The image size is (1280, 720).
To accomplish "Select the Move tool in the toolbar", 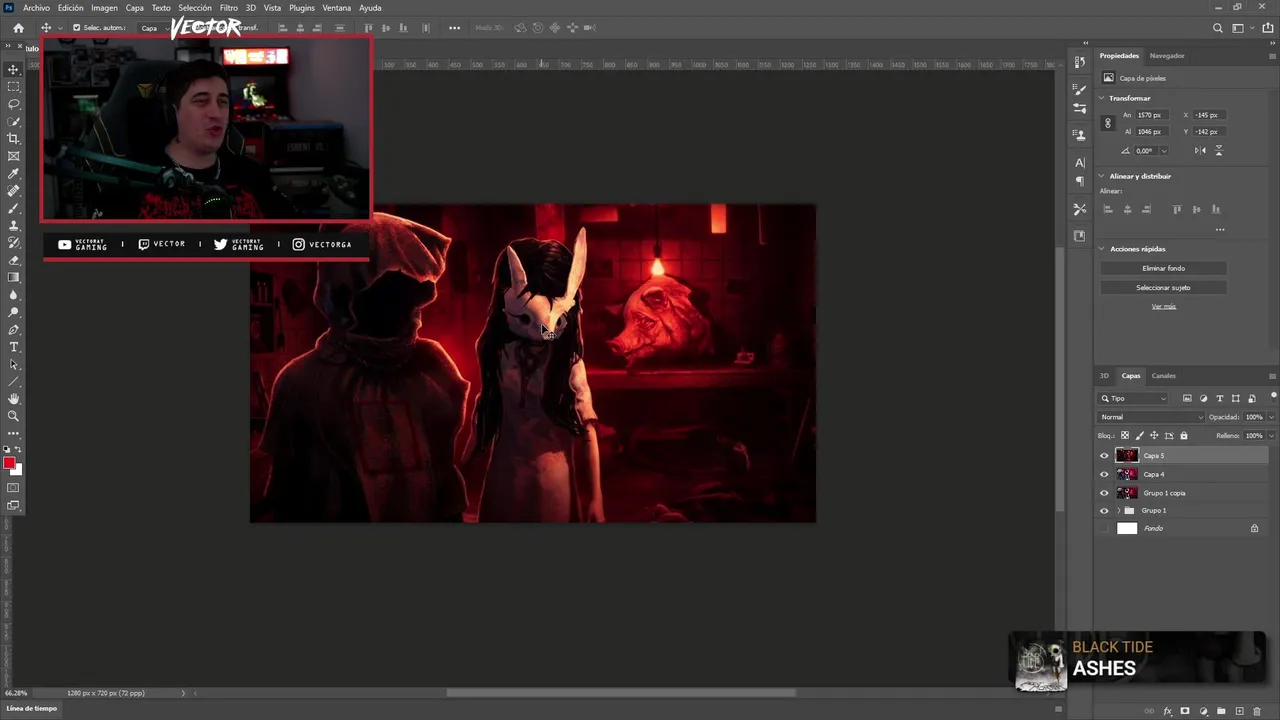I will 13,69.
